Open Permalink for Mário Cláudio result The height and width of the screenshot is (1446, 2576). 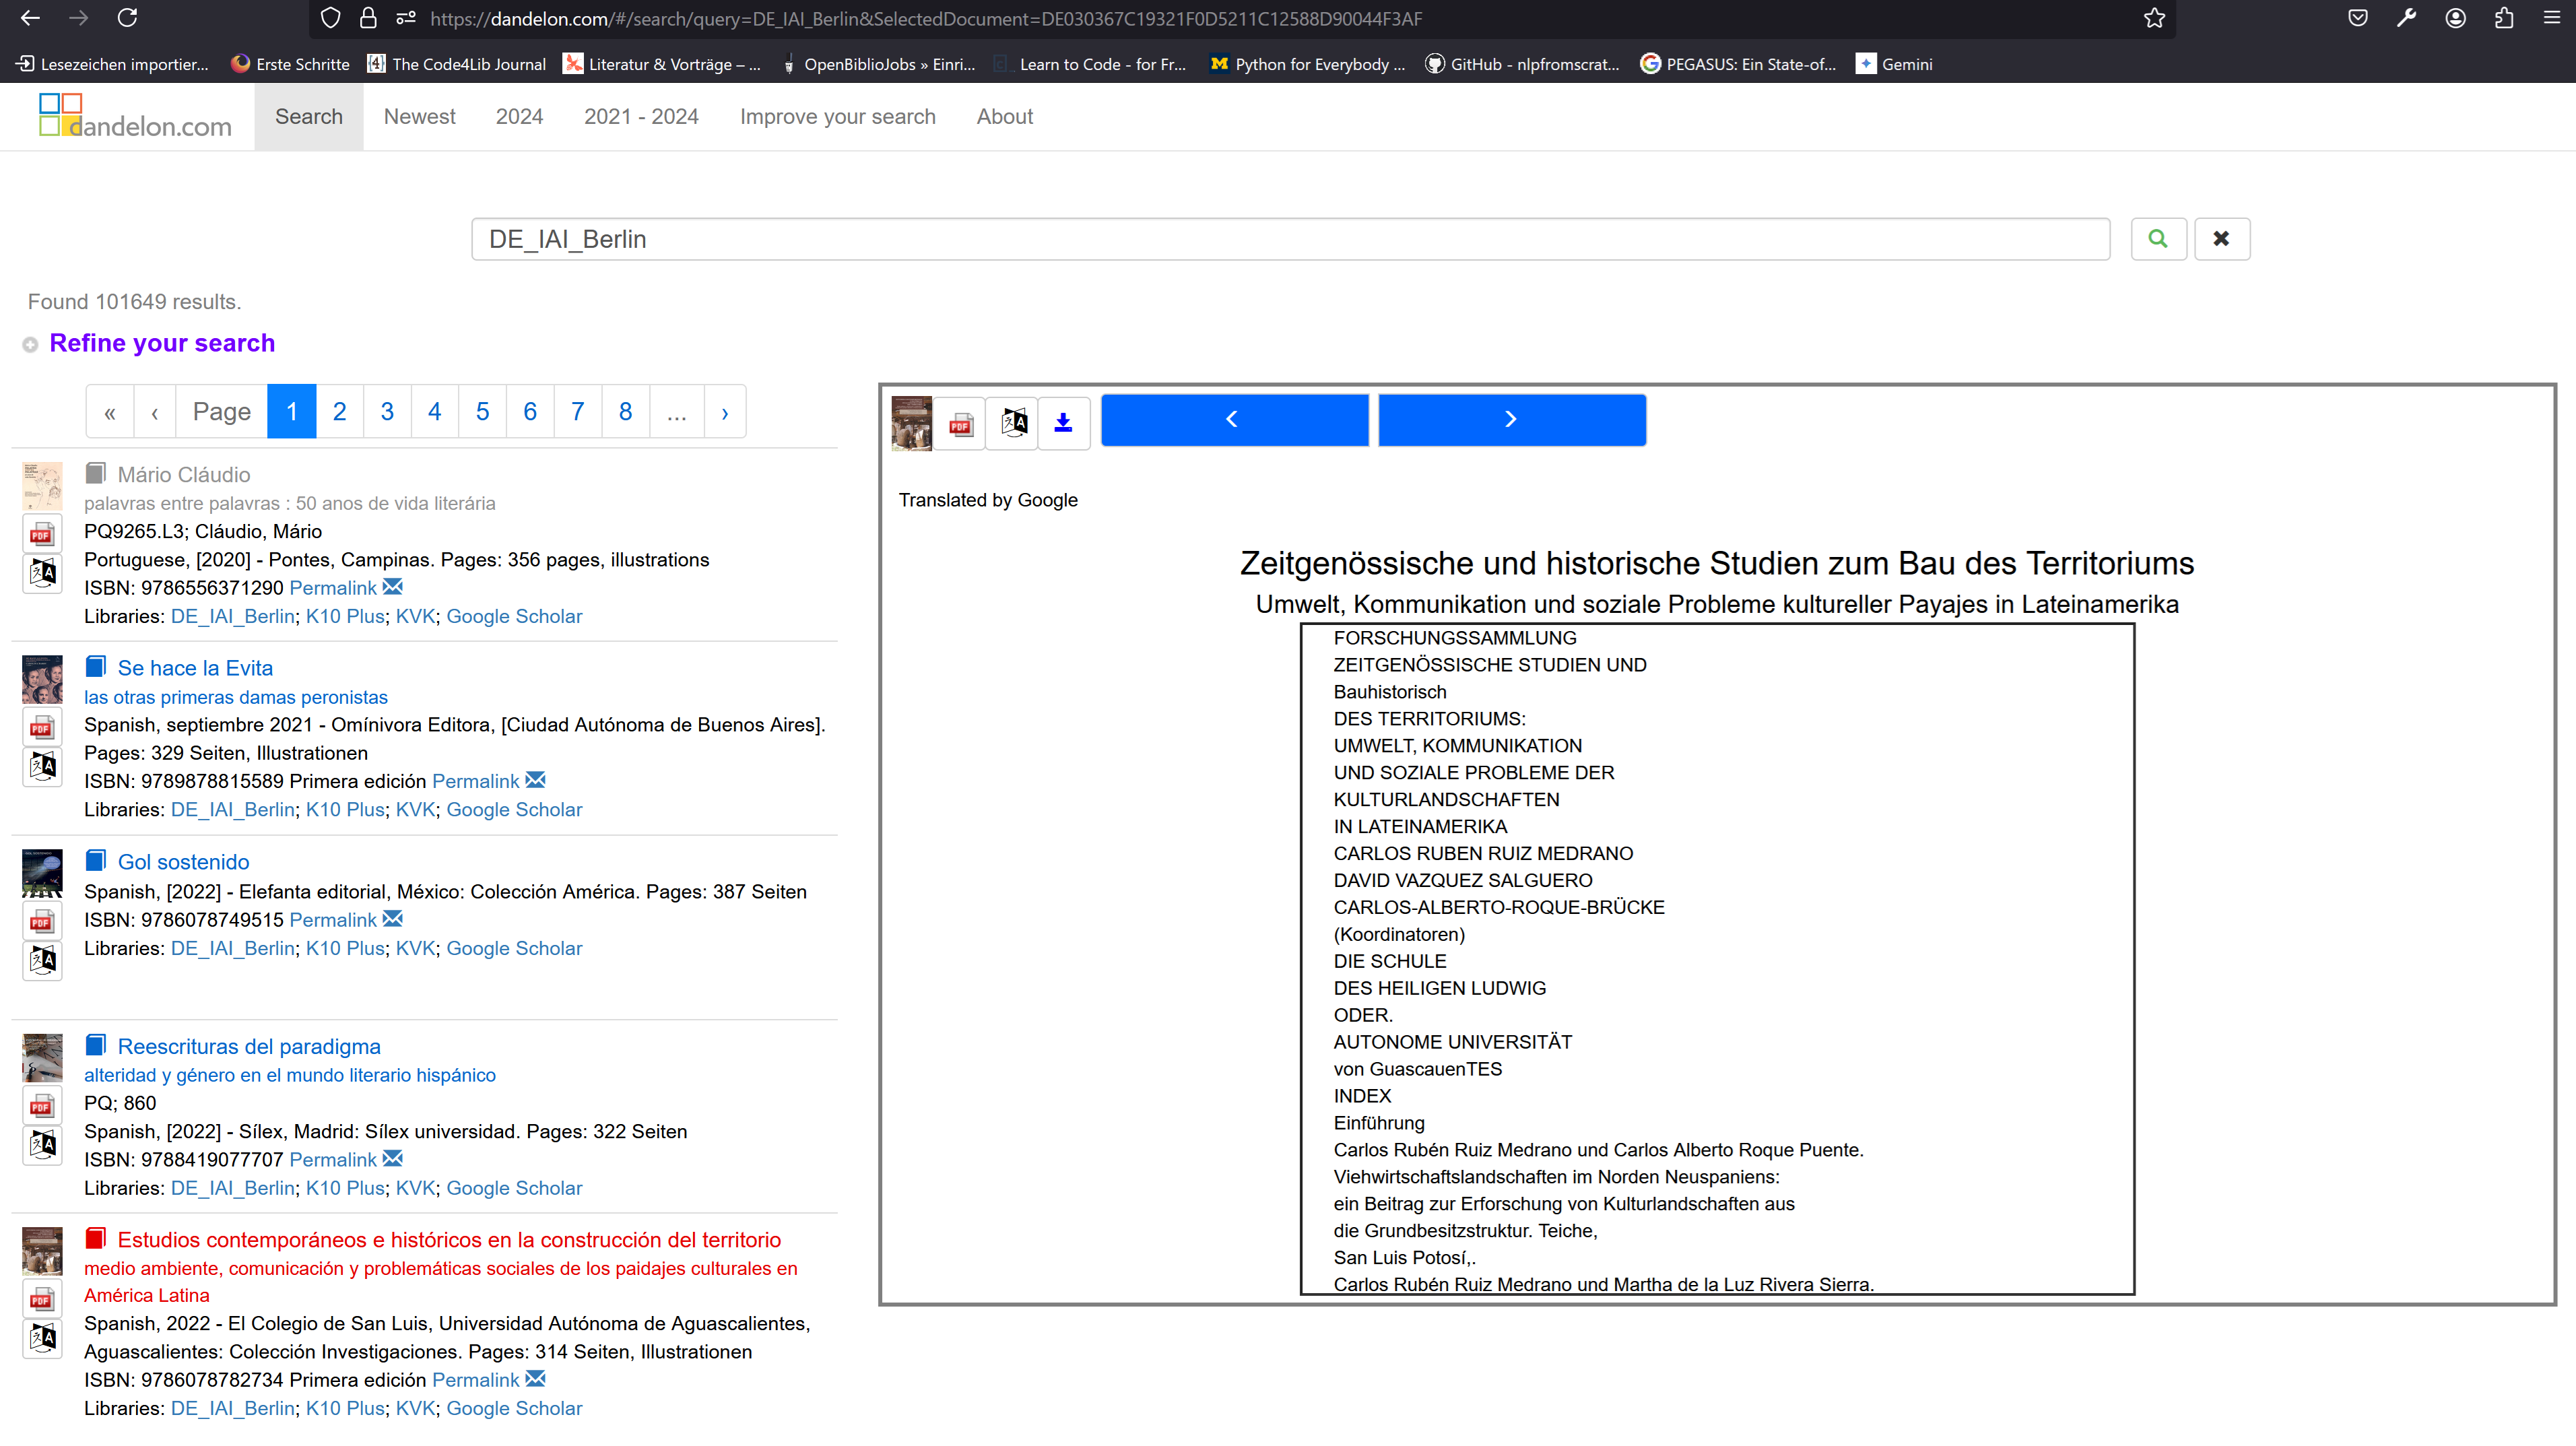(x=333, y=588)
